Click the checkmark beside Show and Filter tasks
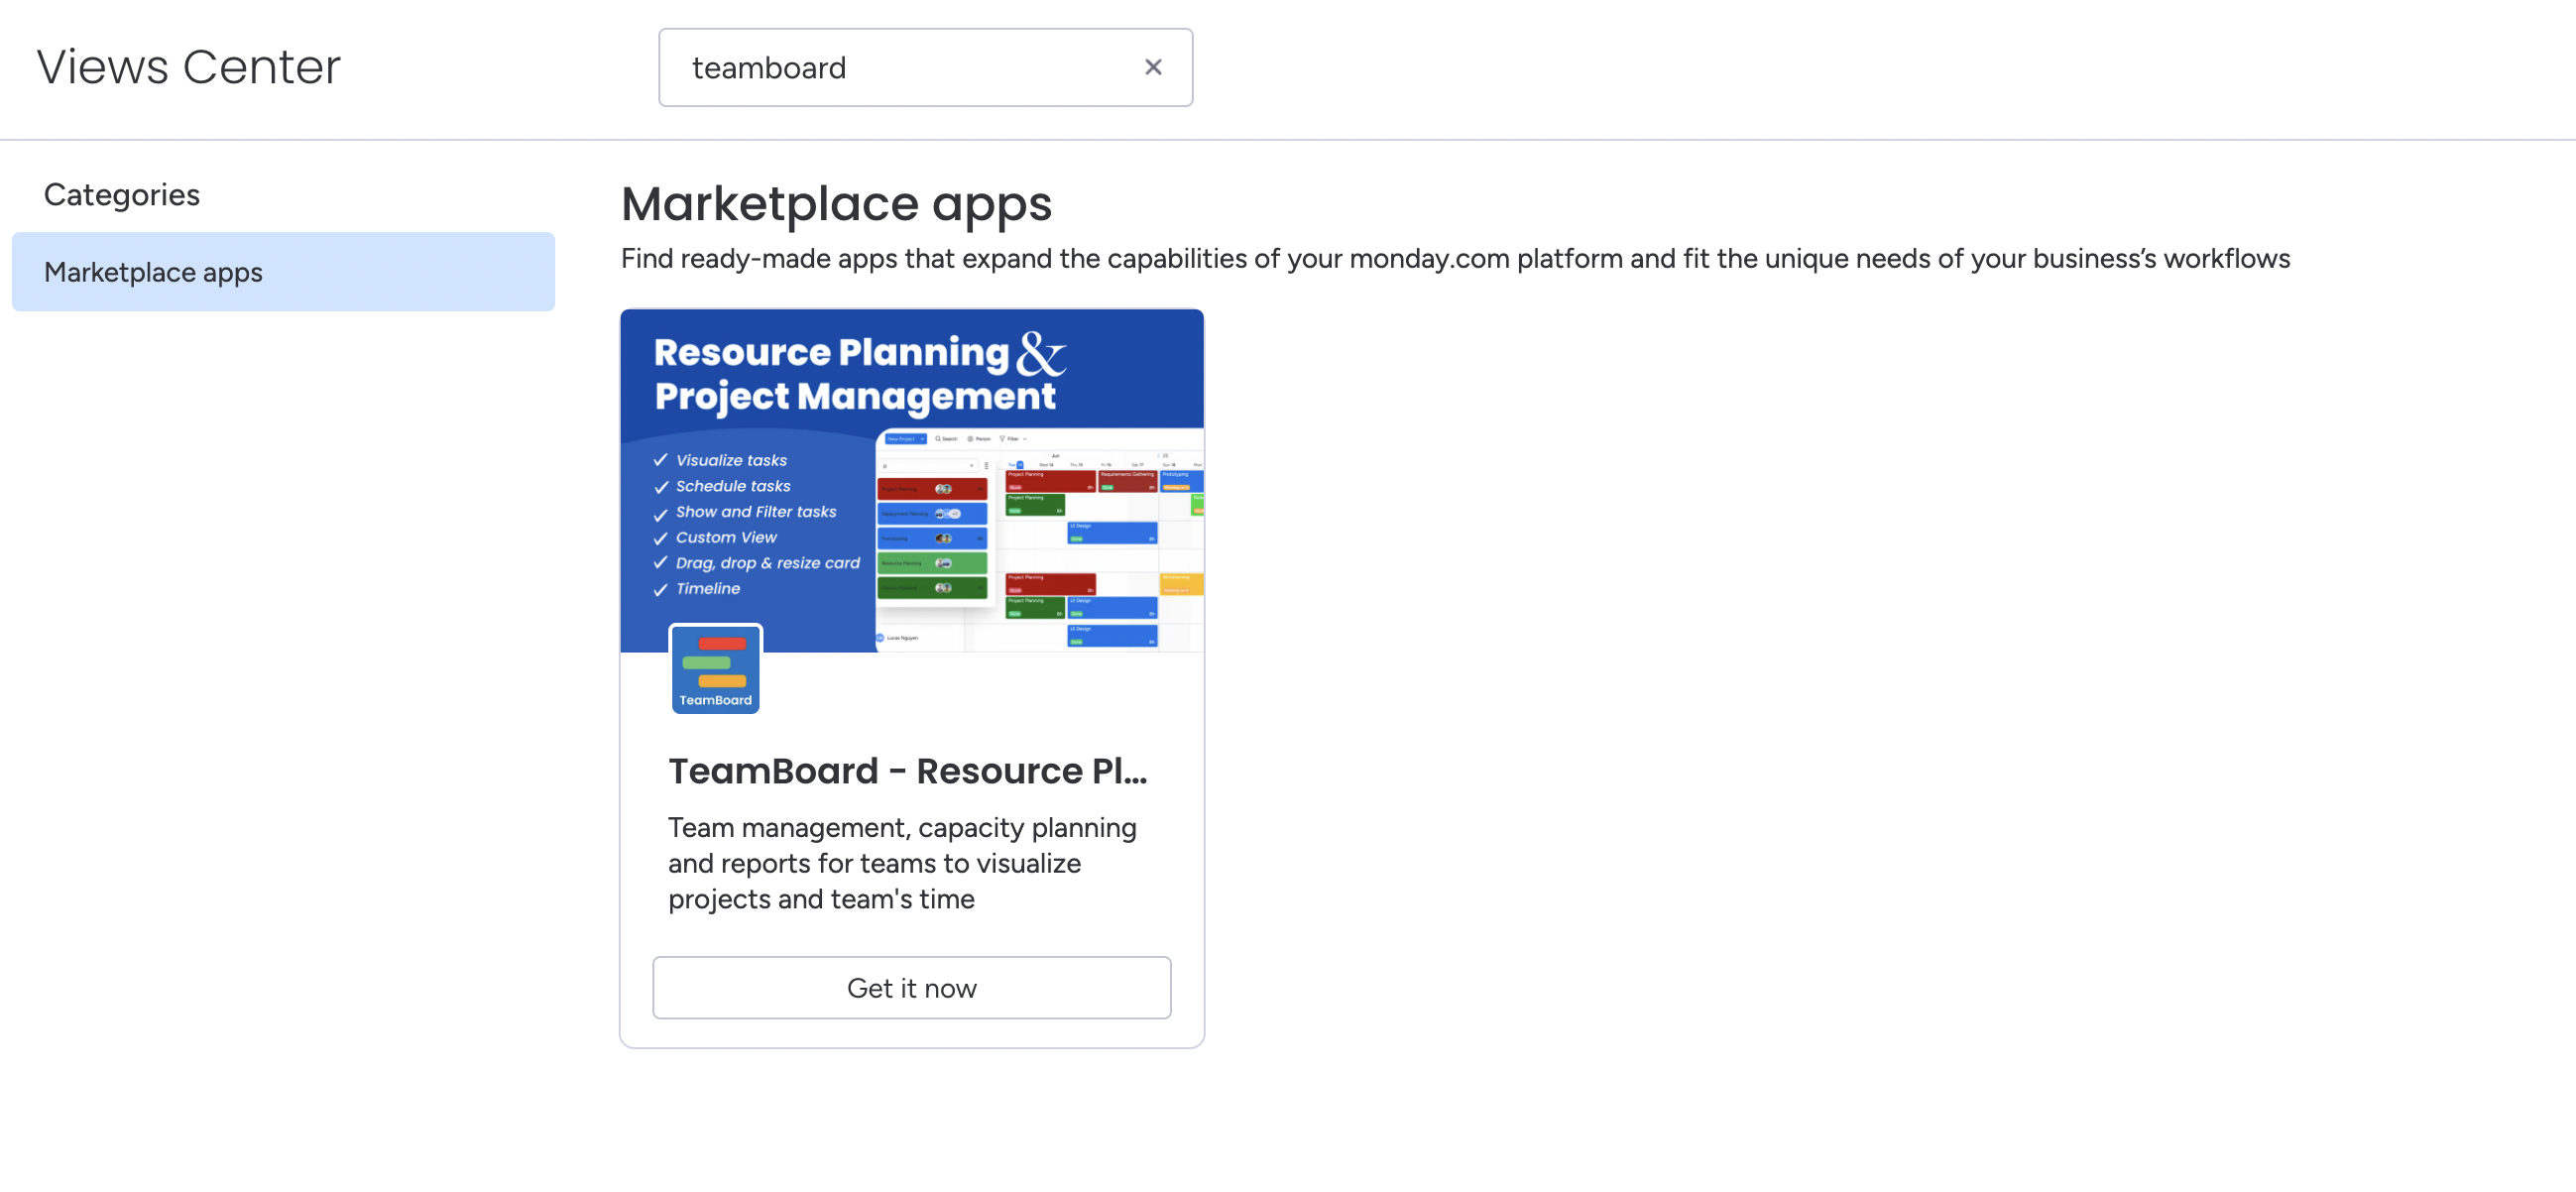Screen dimensions: 2576x1192 660,513
